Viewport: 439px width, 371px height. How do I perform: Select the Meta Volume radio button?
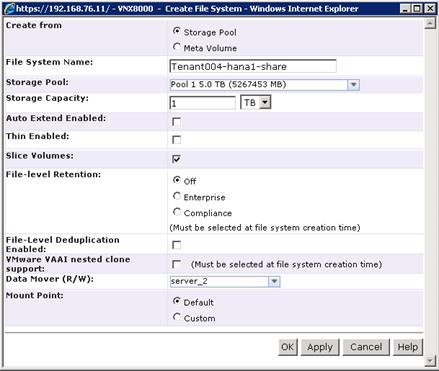pyautogui.click(x=177, y=47)
